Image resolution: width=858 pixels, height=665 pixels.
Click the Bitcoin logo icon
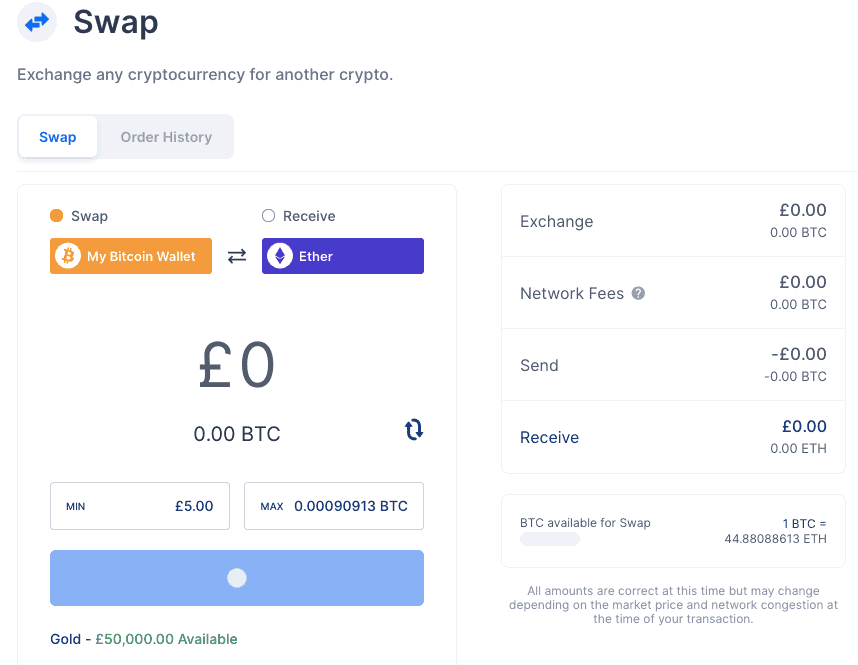pyautogui.click(x=68, y=256)
